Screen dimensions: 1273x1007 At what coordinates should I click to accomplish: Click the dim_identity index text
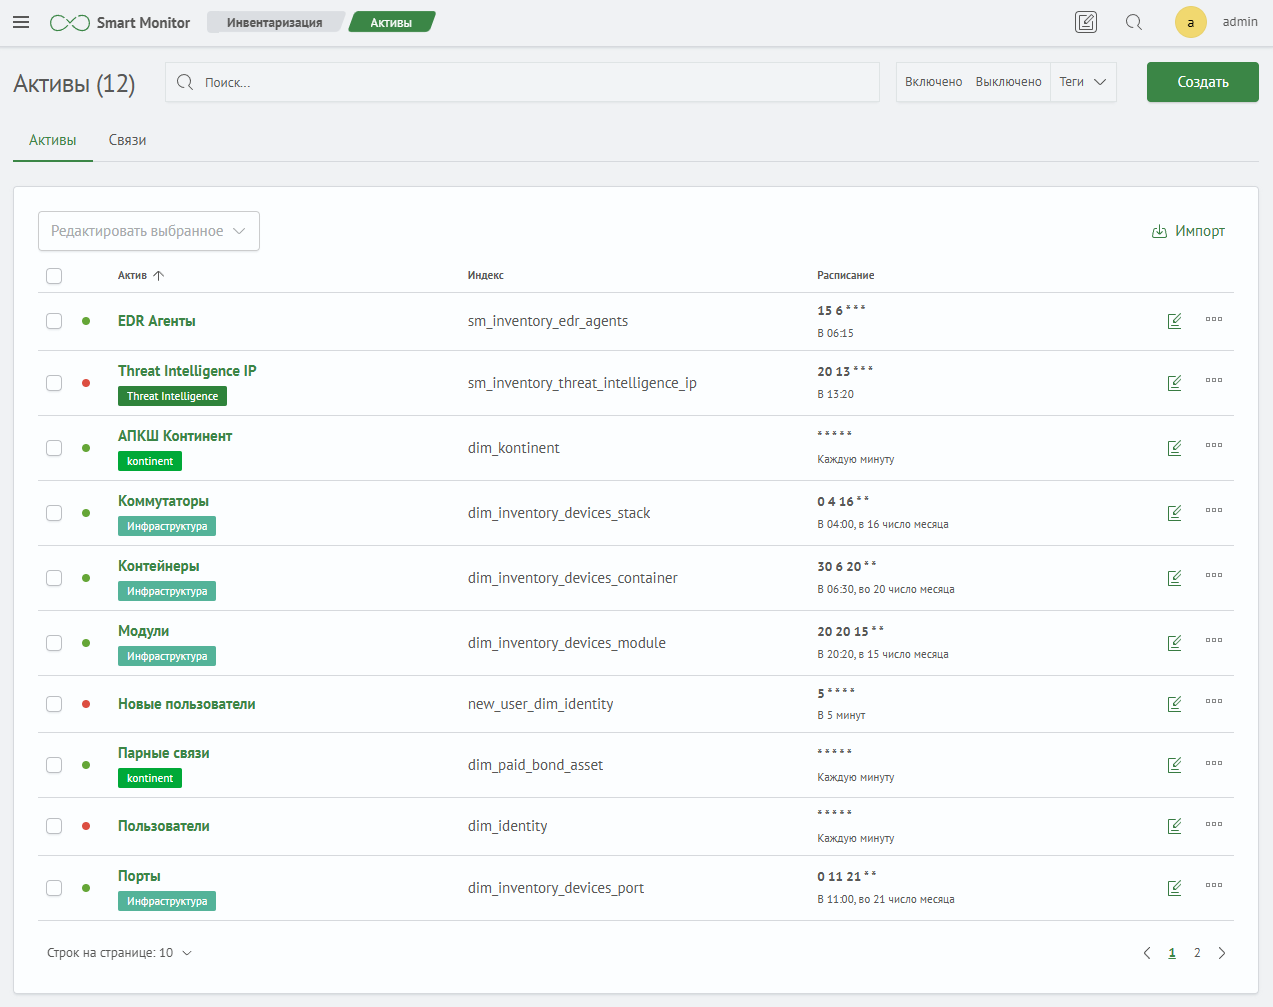pos(508,826)
